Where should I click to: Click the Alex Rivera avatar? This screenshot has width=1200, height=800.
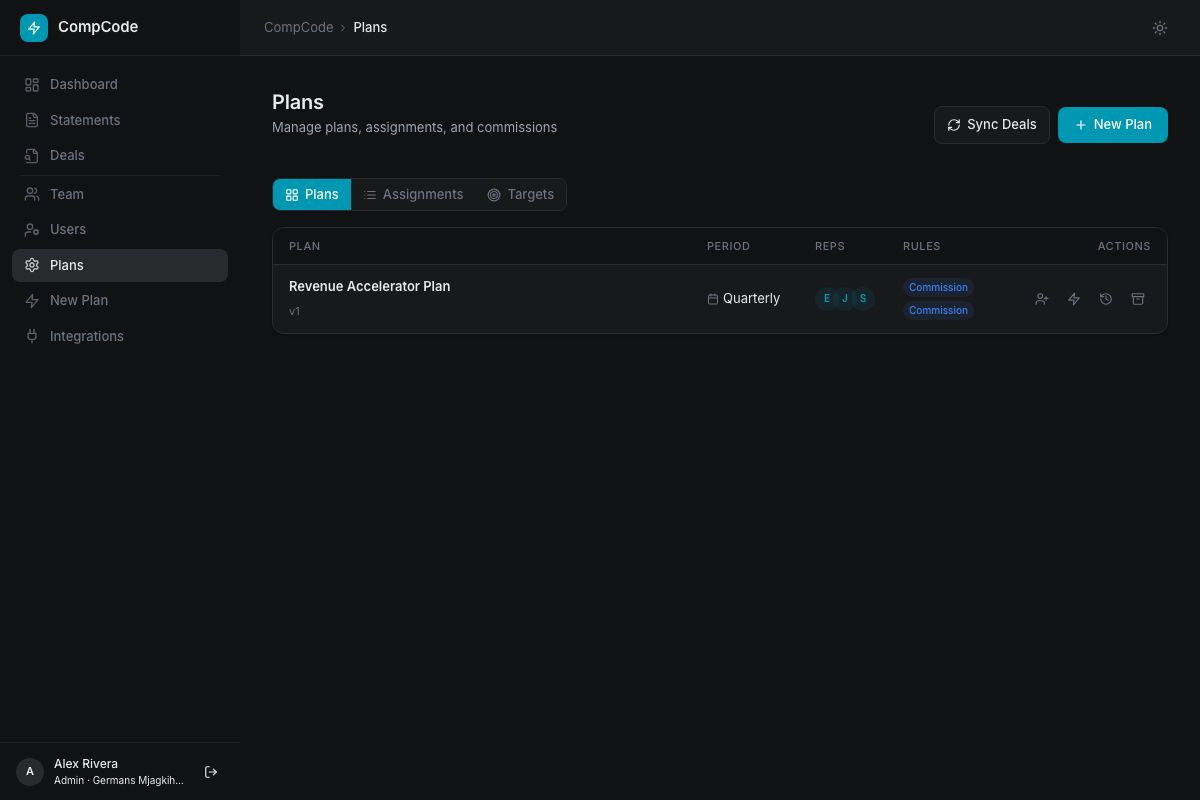point(30,772)
